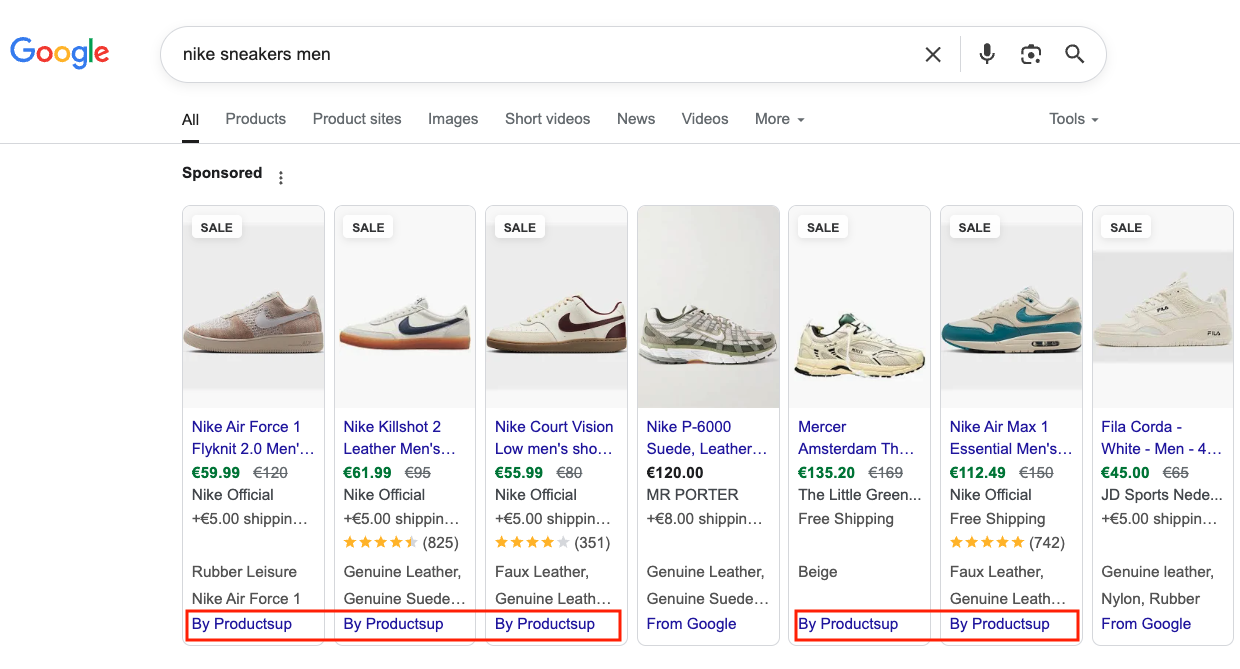Click the Google logo
This screenshot has width=1240, height=669.
pos(60,53)
